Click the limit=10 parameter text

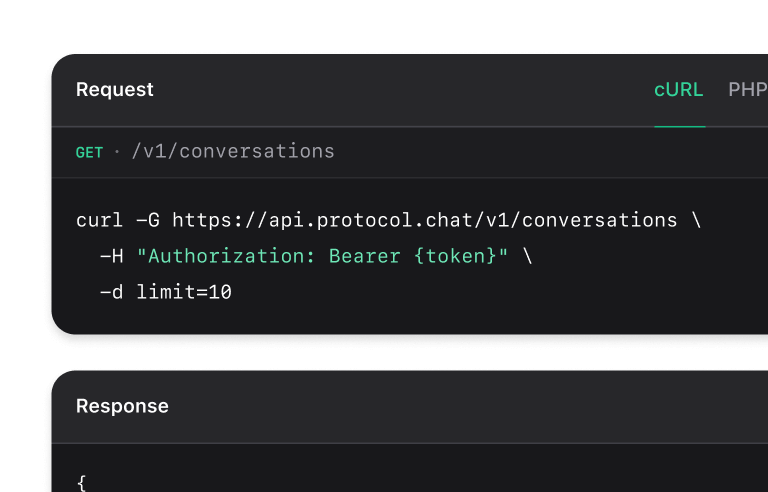click(184, 293)
